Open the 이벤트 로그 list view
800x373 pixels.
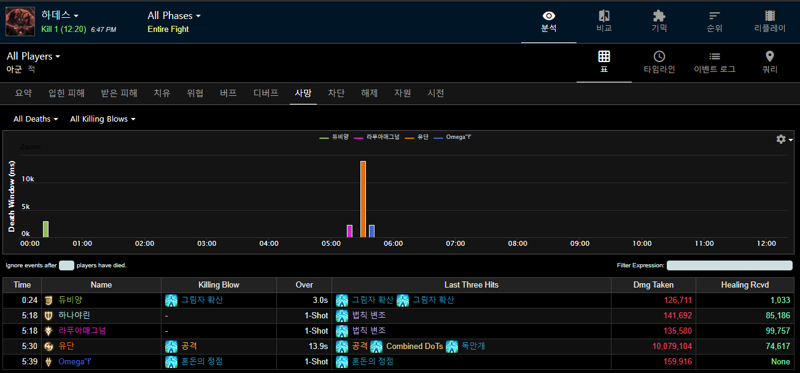coord(714,62)
